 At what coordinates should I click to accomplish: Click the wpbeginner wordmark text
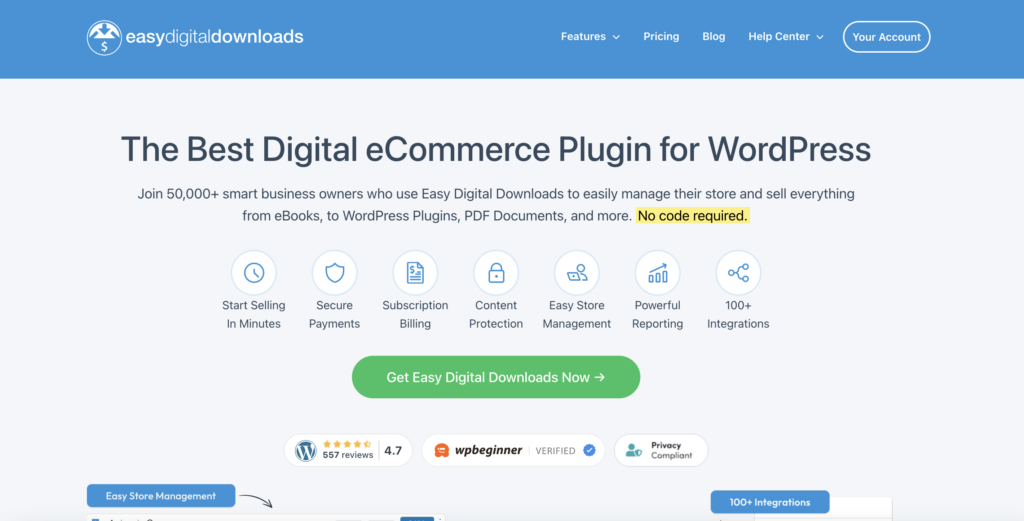point(488,450)
